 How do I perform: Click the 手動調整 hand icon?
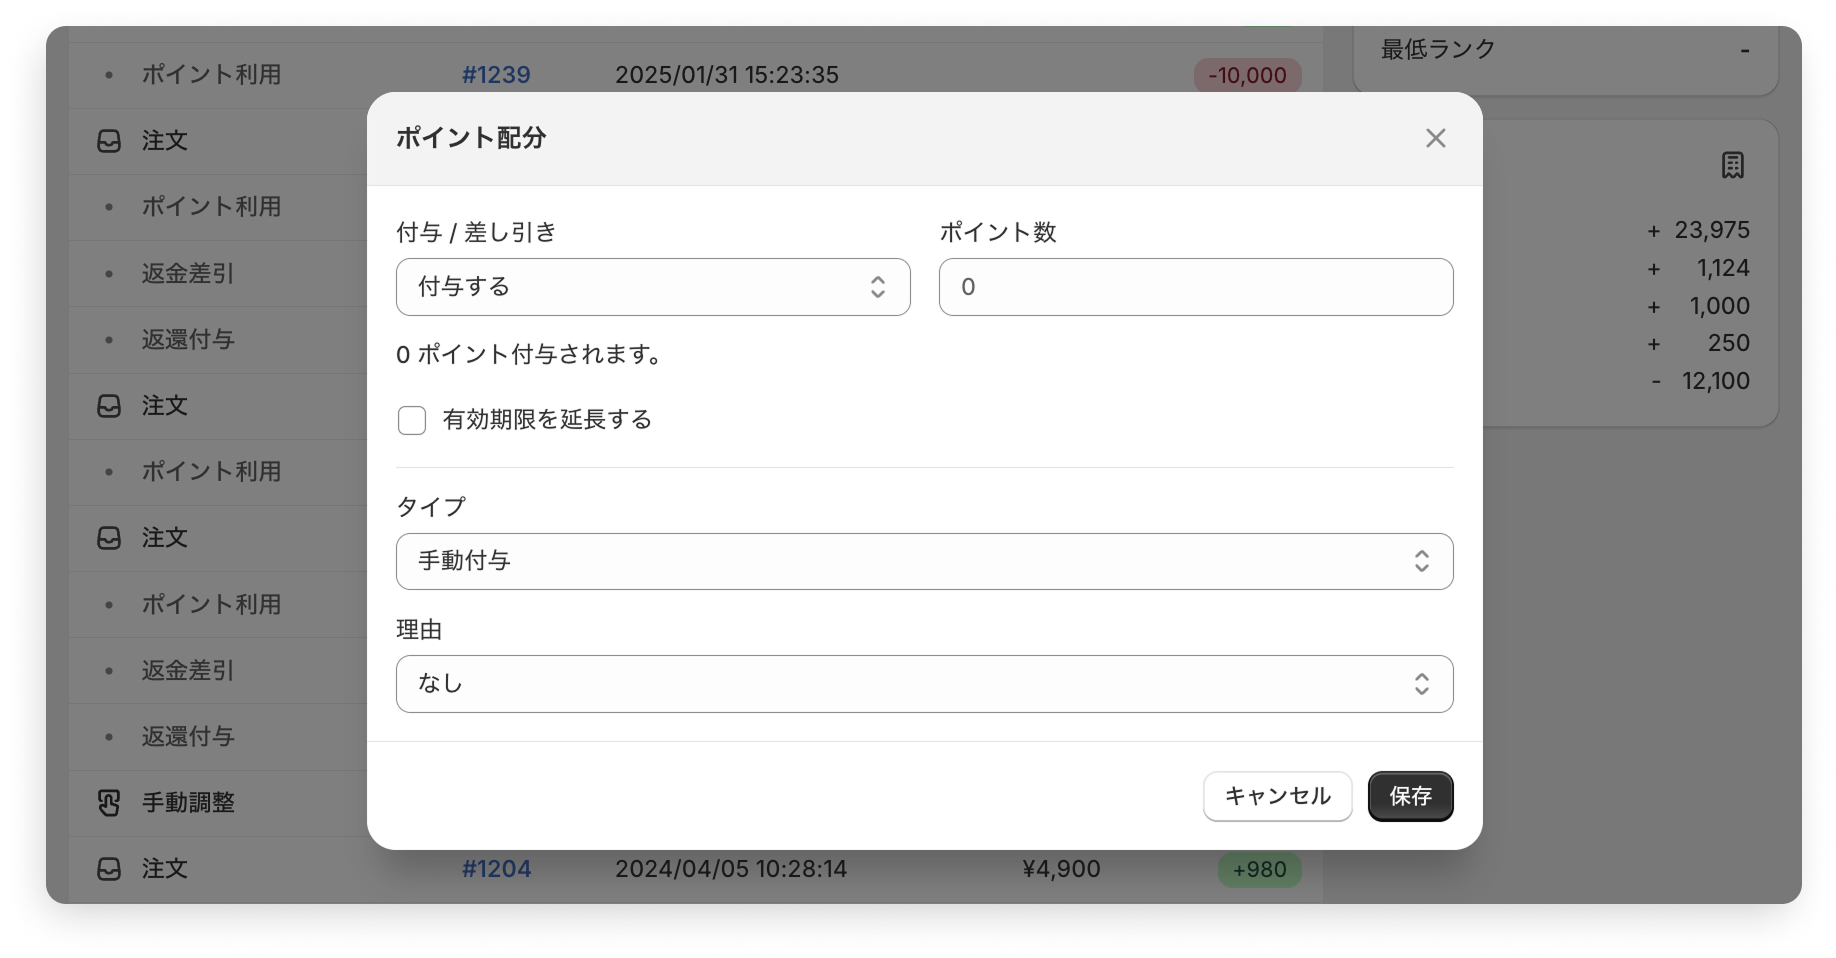click(x=109, y=803)
